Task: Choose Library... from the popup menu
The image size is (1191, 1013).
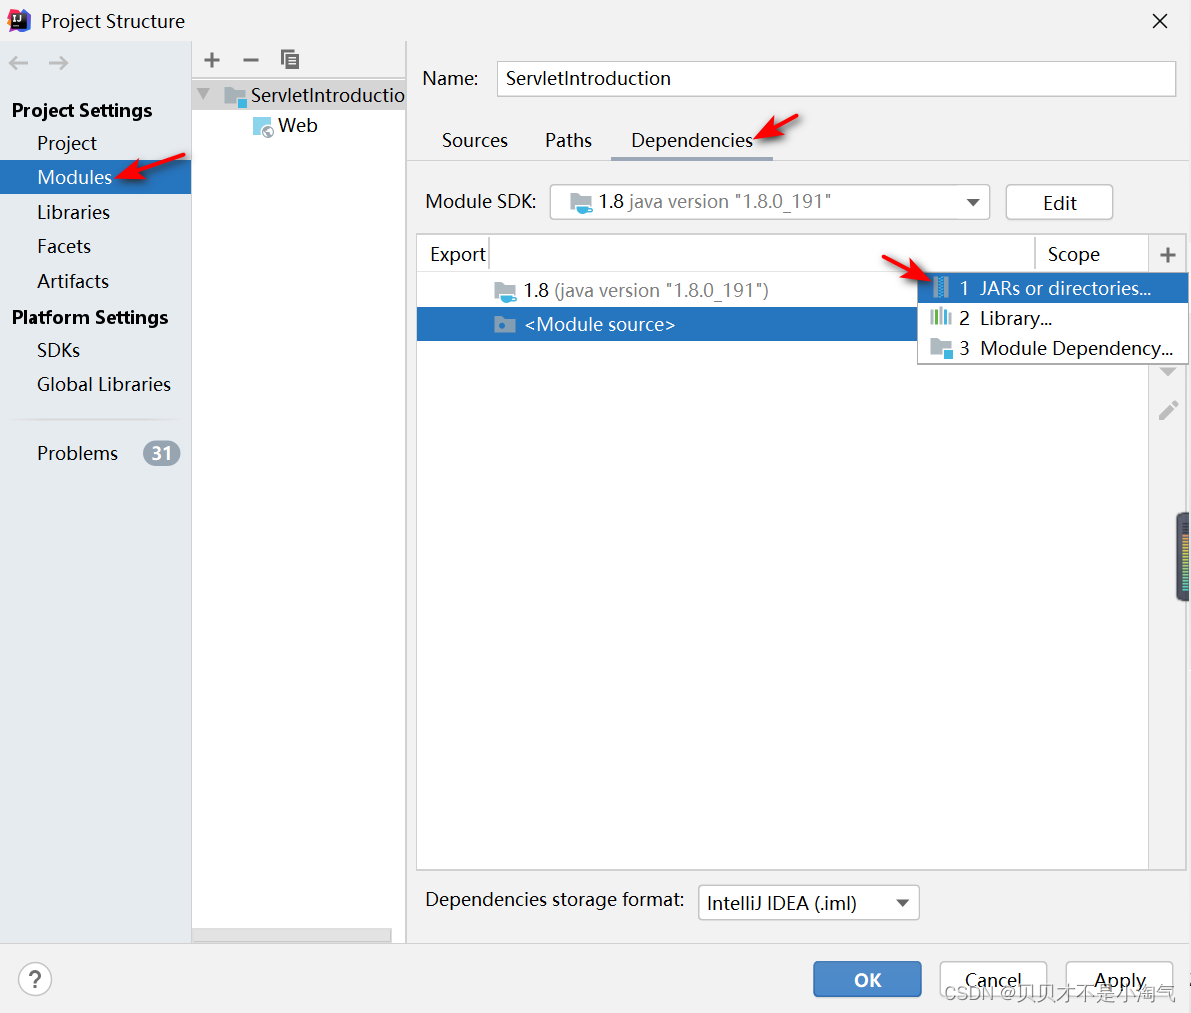Action: (x=1053, y=318)
